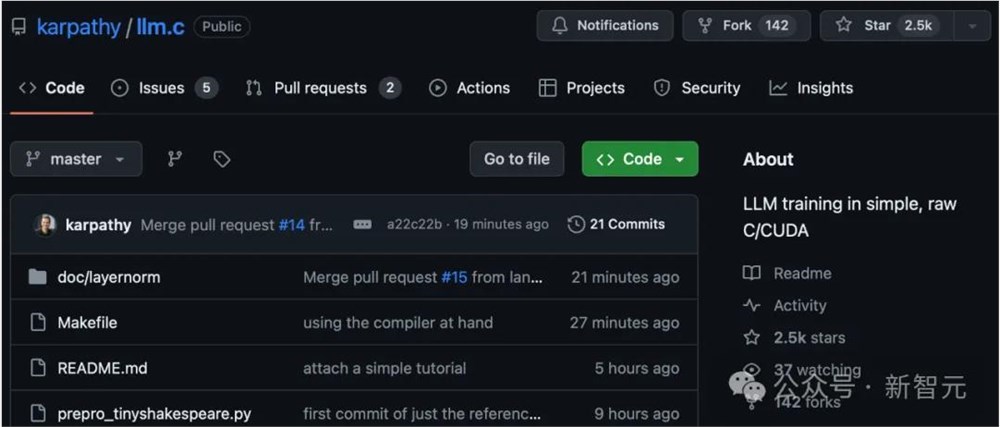Switch to the Issues tab
The height and width of the screenshot is (427, 1000).
point(163,88)
